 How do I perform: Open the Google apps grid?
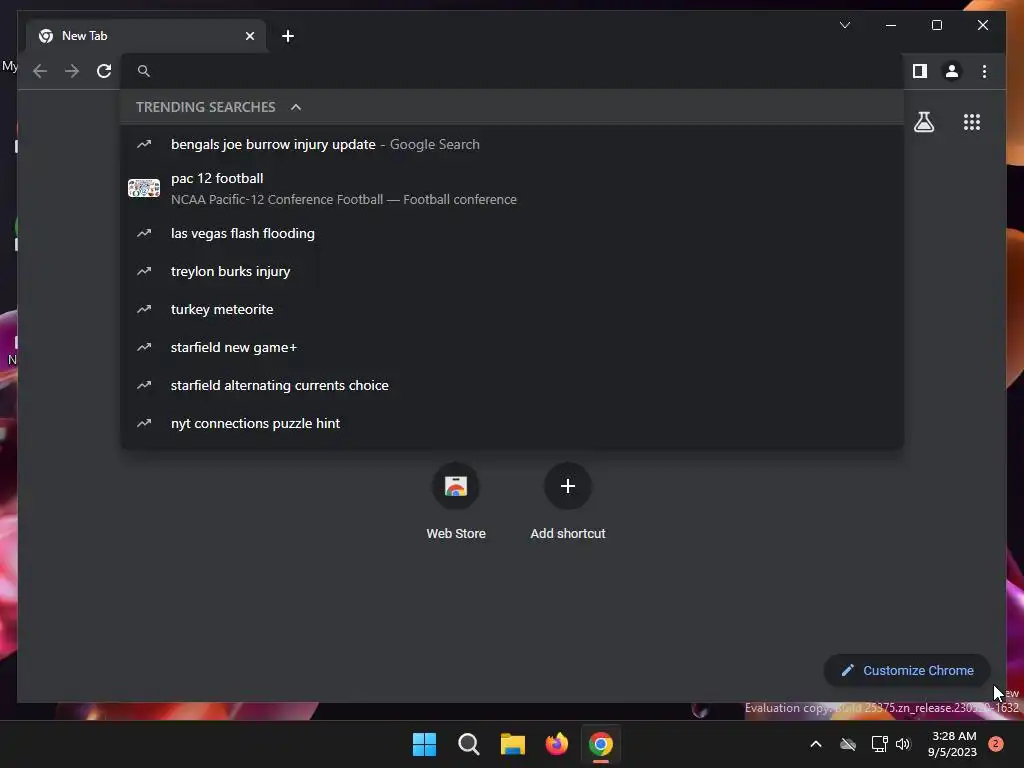[972, 122]
